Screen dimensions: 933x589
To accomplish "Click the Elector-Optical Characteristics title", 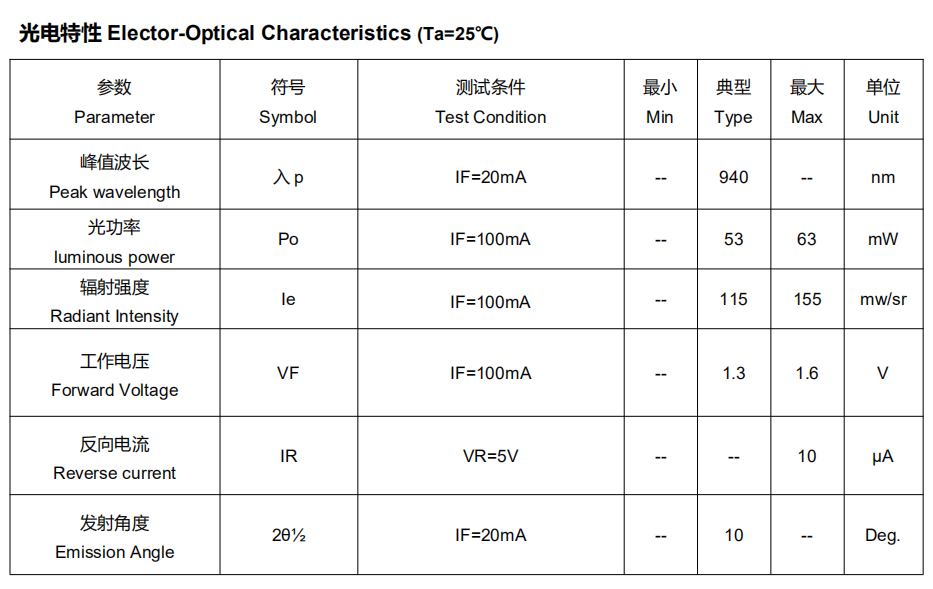I will tap(258, 33).
